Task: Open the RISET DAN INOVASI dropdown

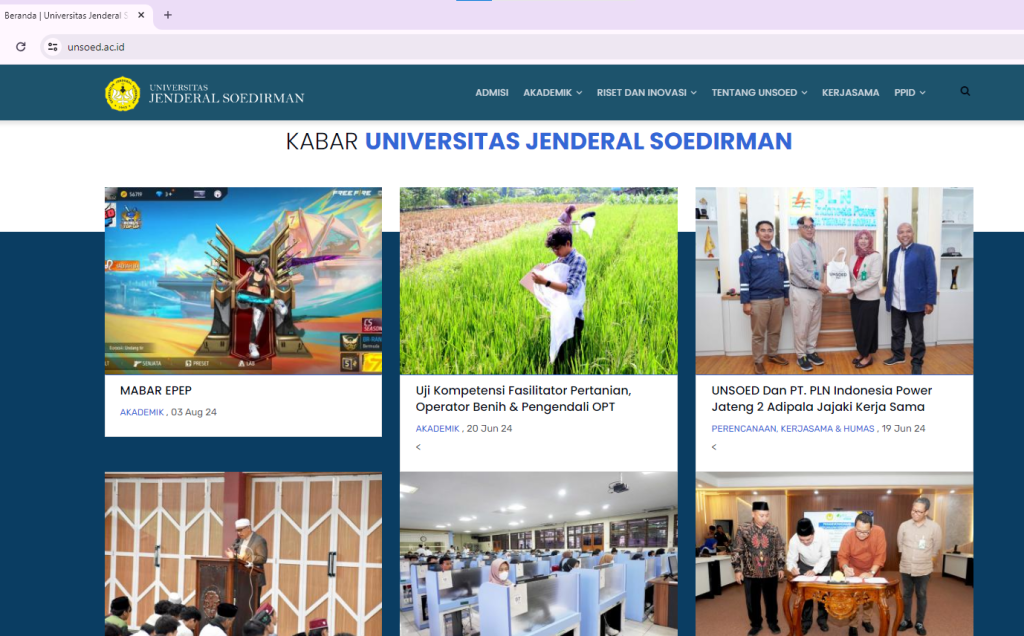Action: [x=646, y=92]
